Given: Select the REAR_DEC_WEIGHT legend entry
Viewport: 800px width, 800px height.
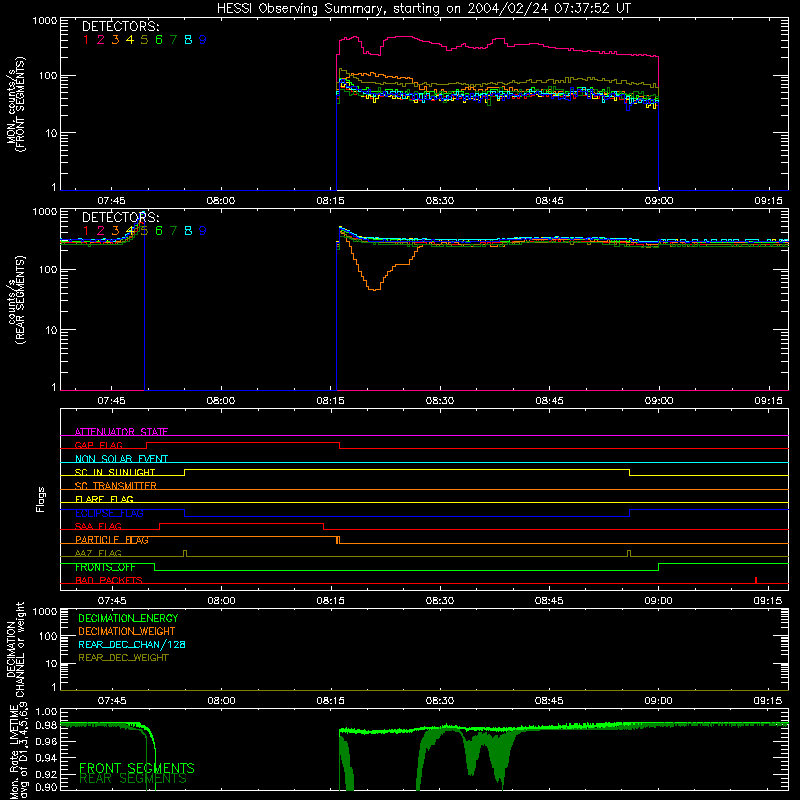Looking at the screenshot, I should 123,658.
